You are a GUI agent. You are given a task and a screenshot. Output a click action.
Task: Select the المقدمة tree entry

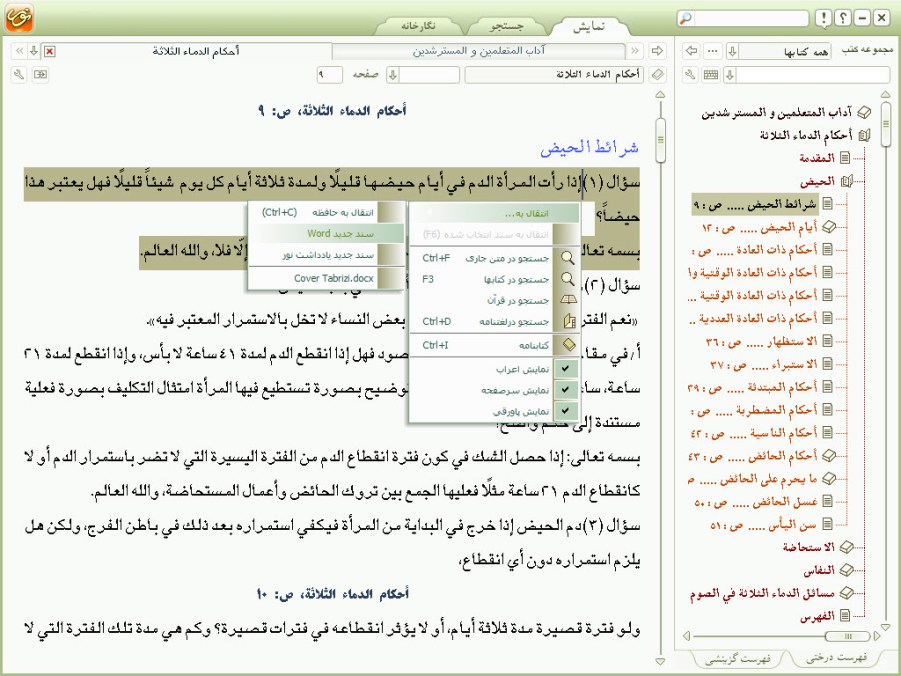point(817,158)
